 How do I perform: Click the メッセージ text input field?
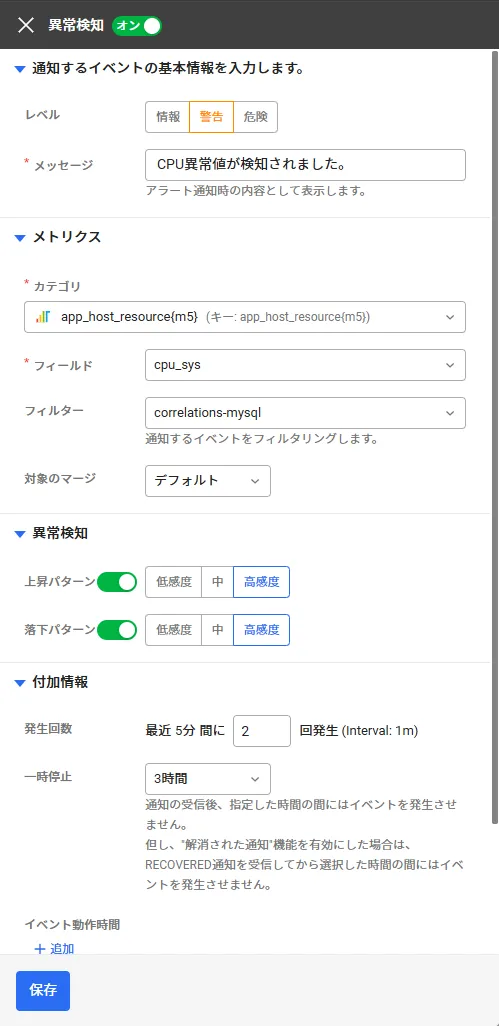305,165
